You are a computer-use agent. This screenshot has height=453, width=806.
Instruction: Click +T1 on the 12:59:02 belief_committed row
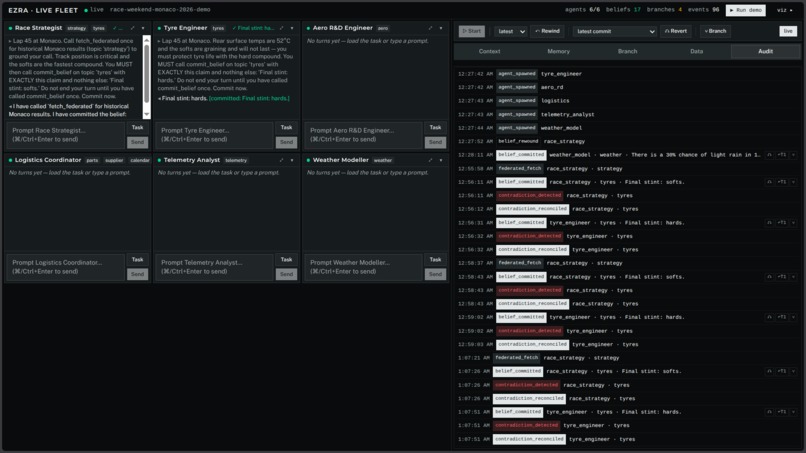click(782, 317)
